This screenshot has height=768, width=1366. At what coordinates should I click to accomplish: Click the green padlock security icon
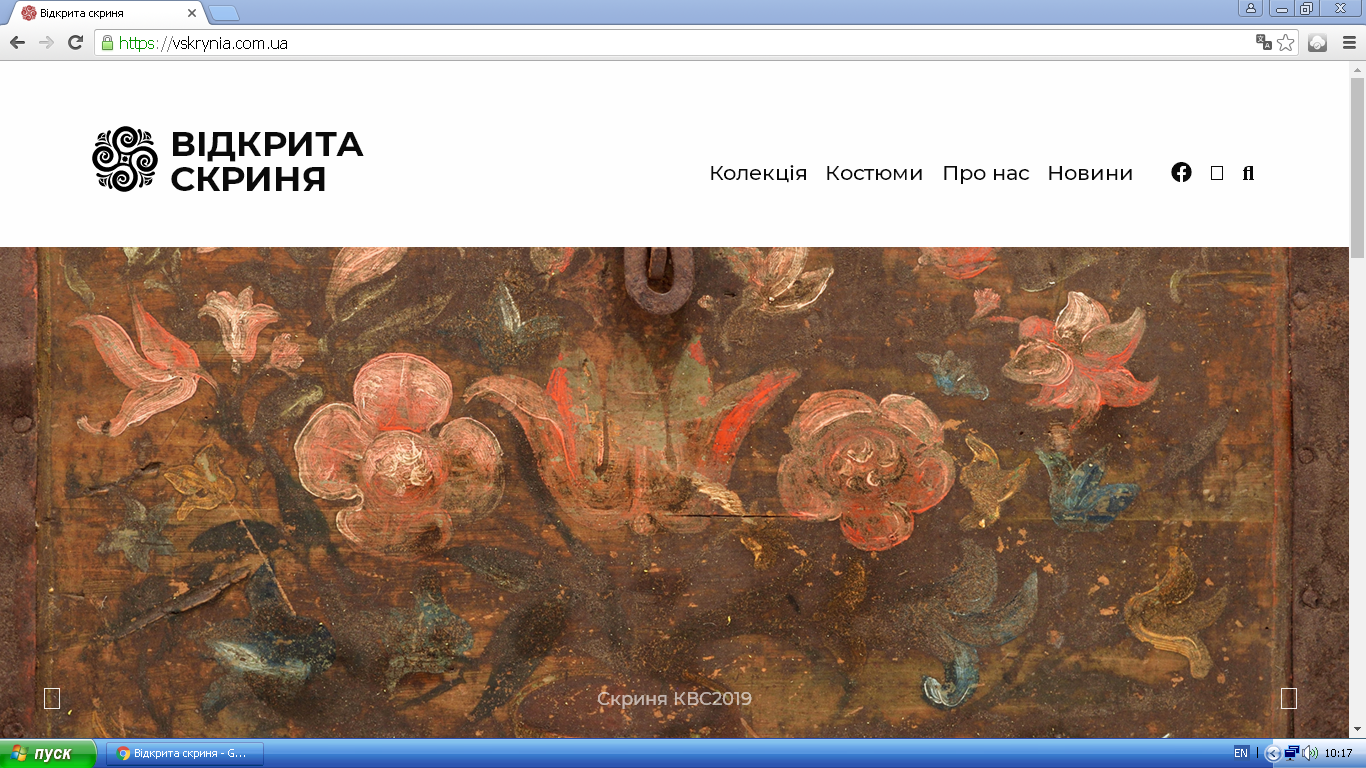click(107, 43)
